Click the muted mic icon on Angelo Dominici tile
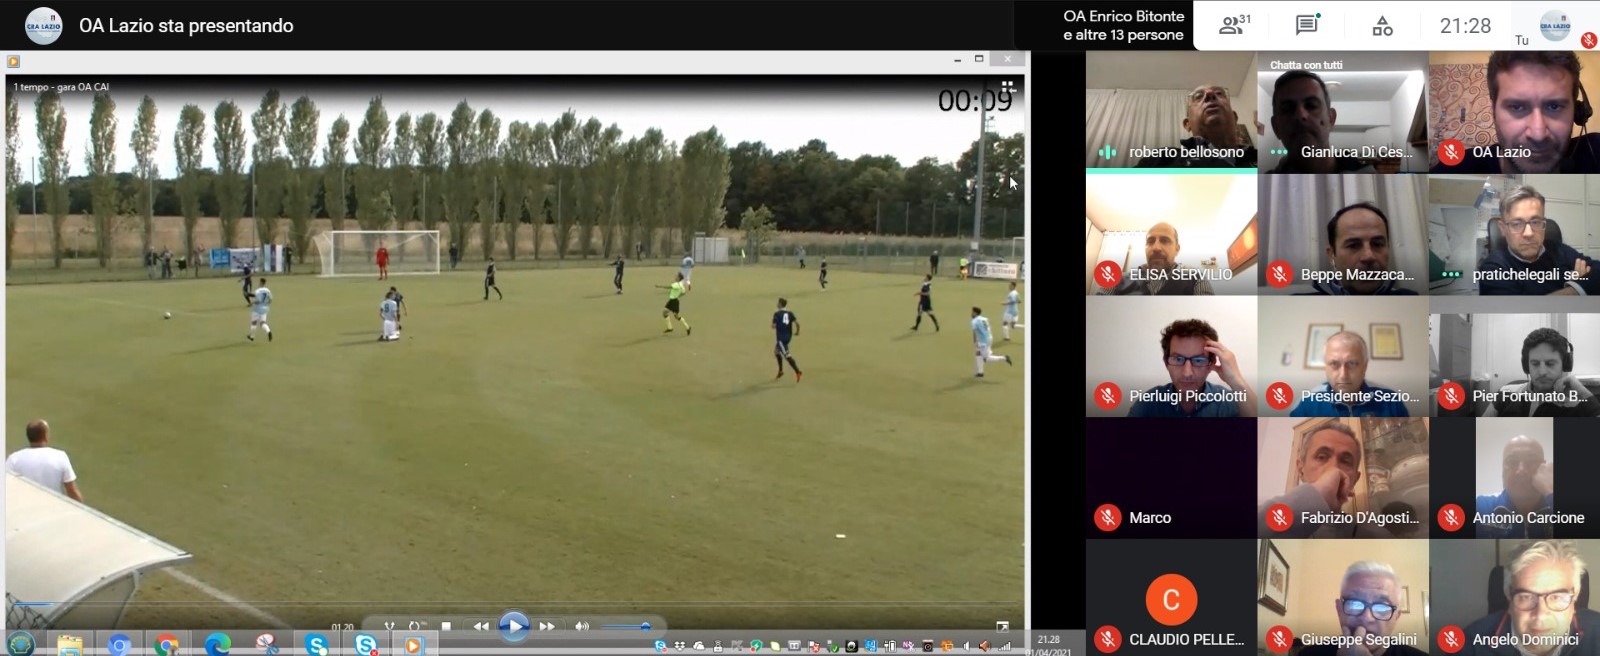1600x656 pixels. click(x=1451, y=639)
